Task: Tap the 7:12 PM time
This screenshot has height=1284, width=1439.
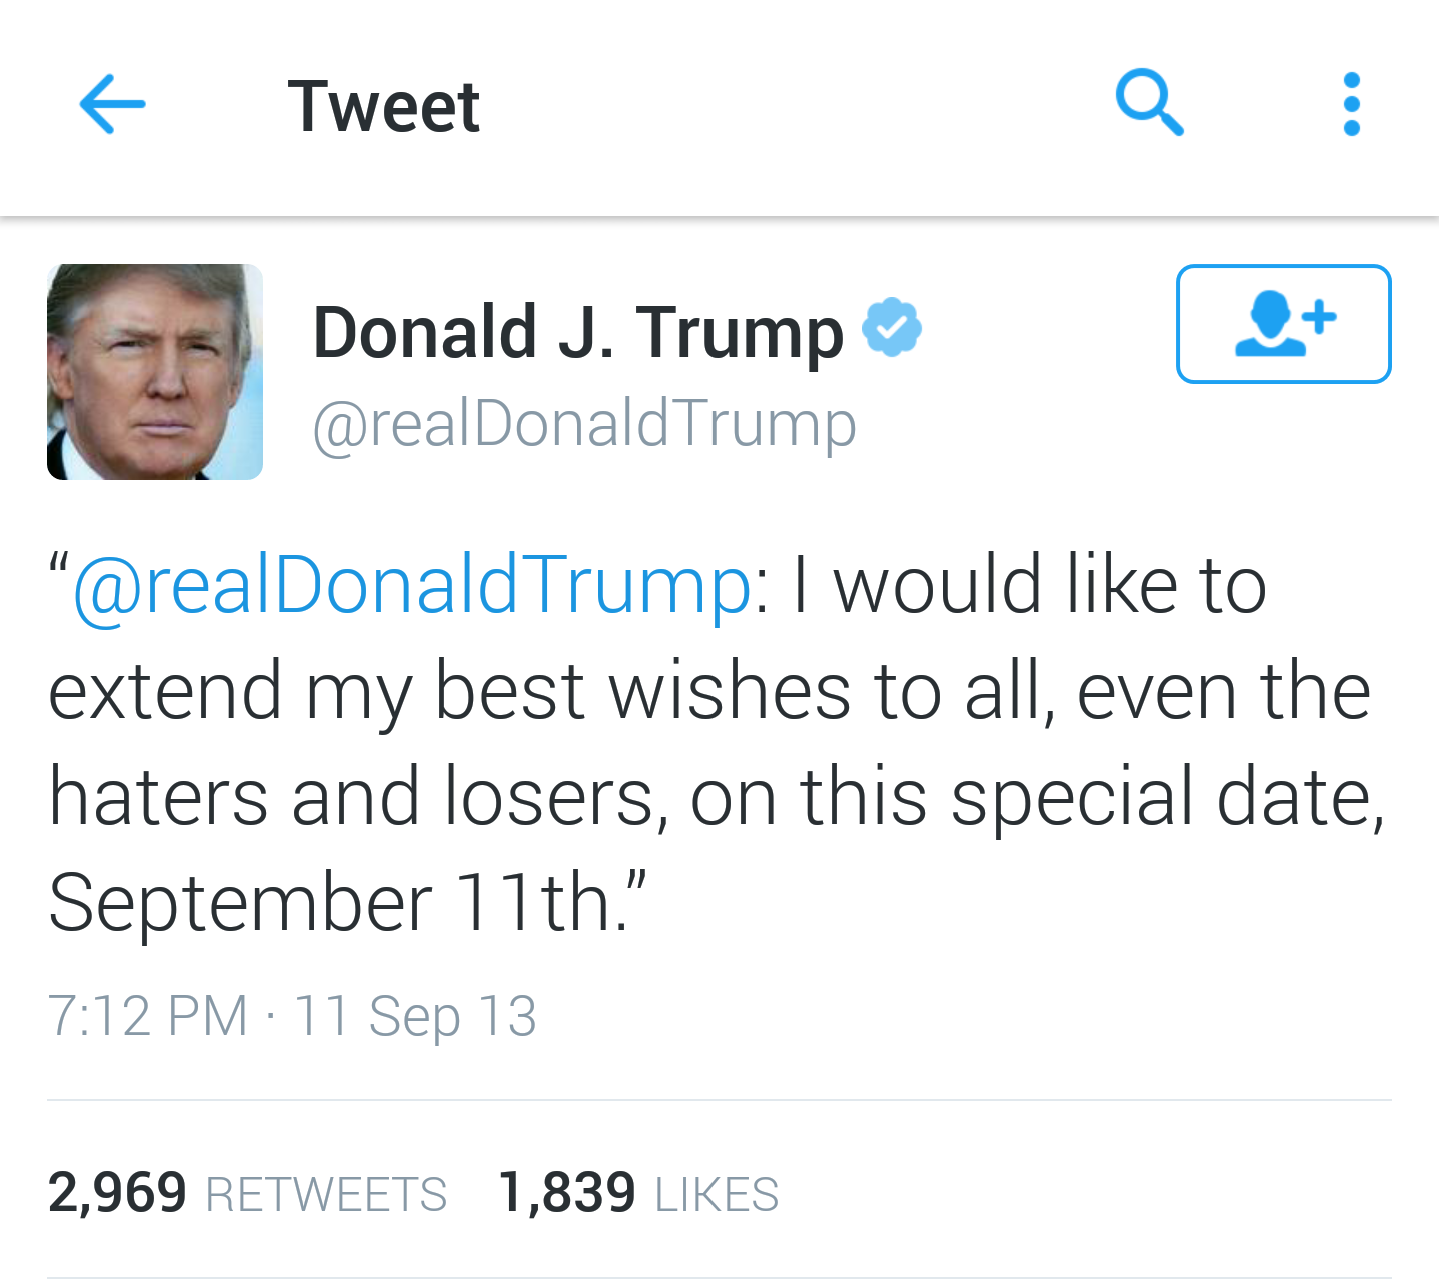Action: [147, 1016]
